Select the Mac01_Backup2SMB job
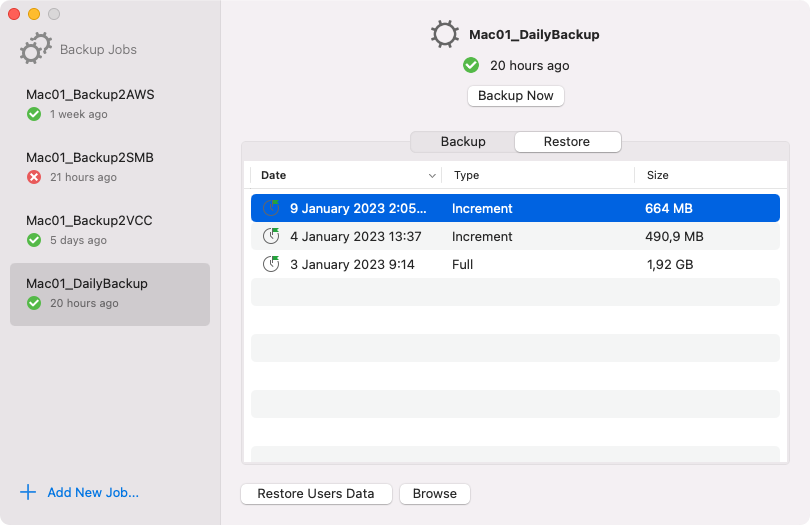The height and width of the screenshot is (525, 810). pos(90,158)
